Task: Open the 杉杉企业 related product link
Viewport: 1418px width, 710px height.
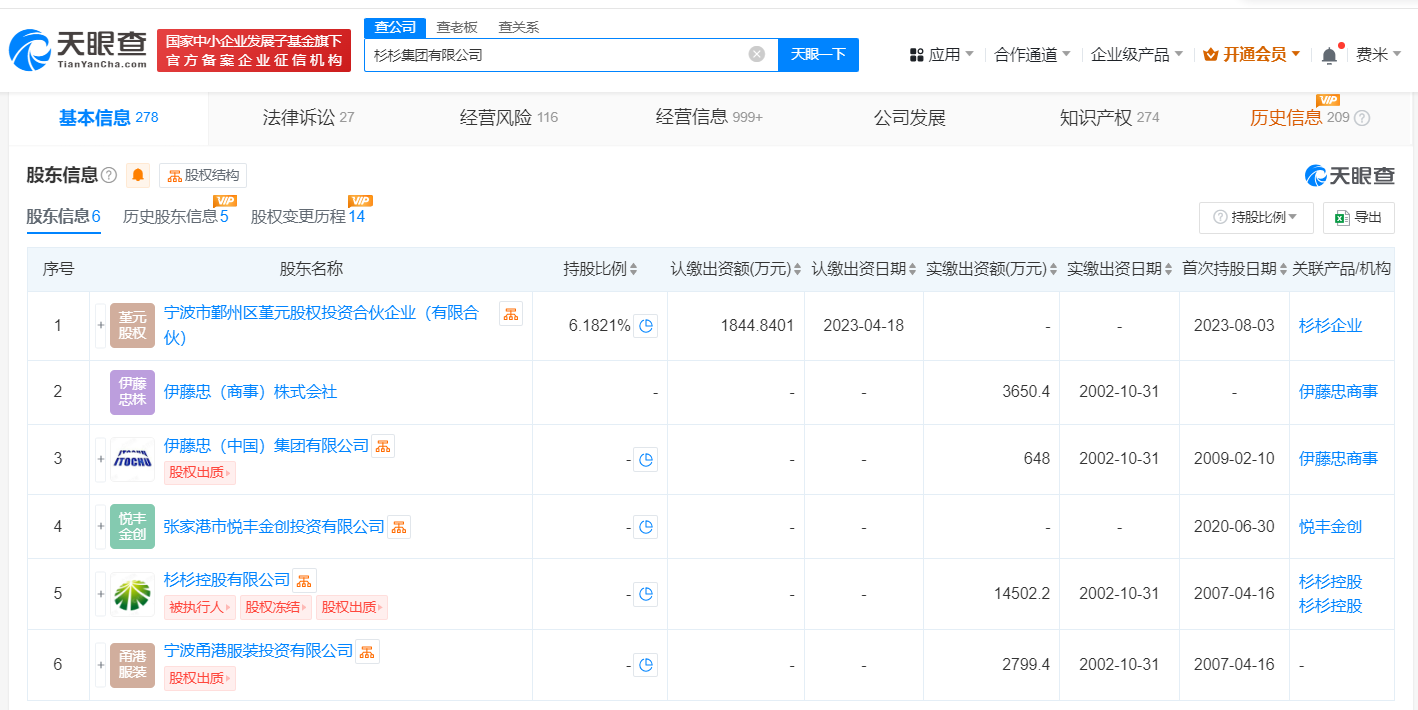Action: (x=1331, y=326)
